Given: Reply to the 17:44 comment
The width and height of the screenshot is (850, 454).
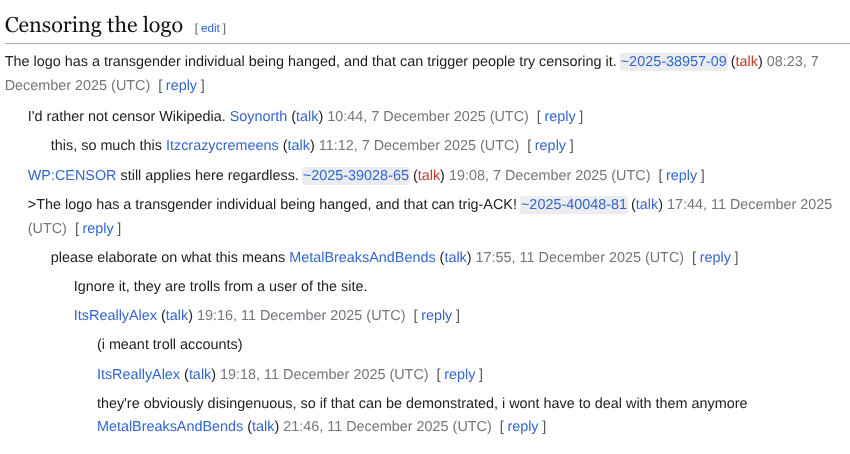Looking at the screenshot, I should [x=98, y=228].
